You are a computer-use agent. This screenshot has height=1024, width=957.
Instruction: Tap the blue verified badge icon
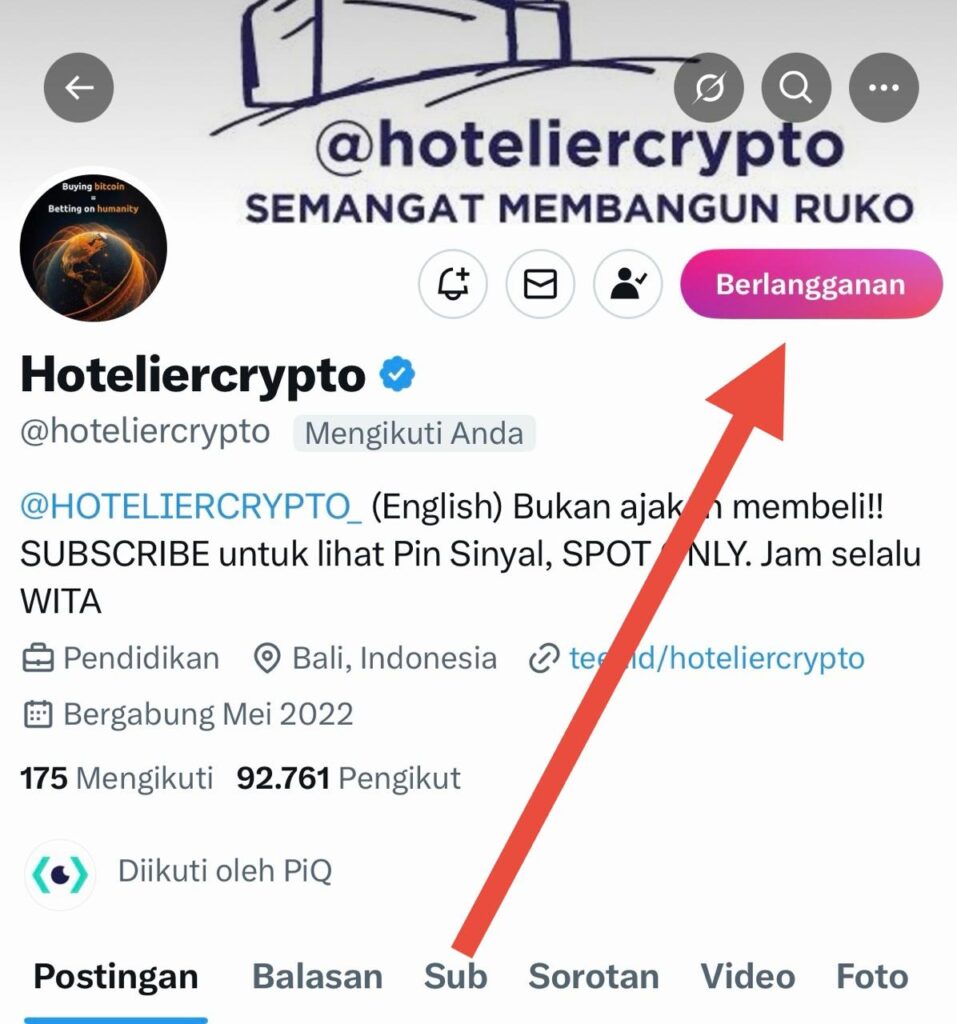[397, 374]
